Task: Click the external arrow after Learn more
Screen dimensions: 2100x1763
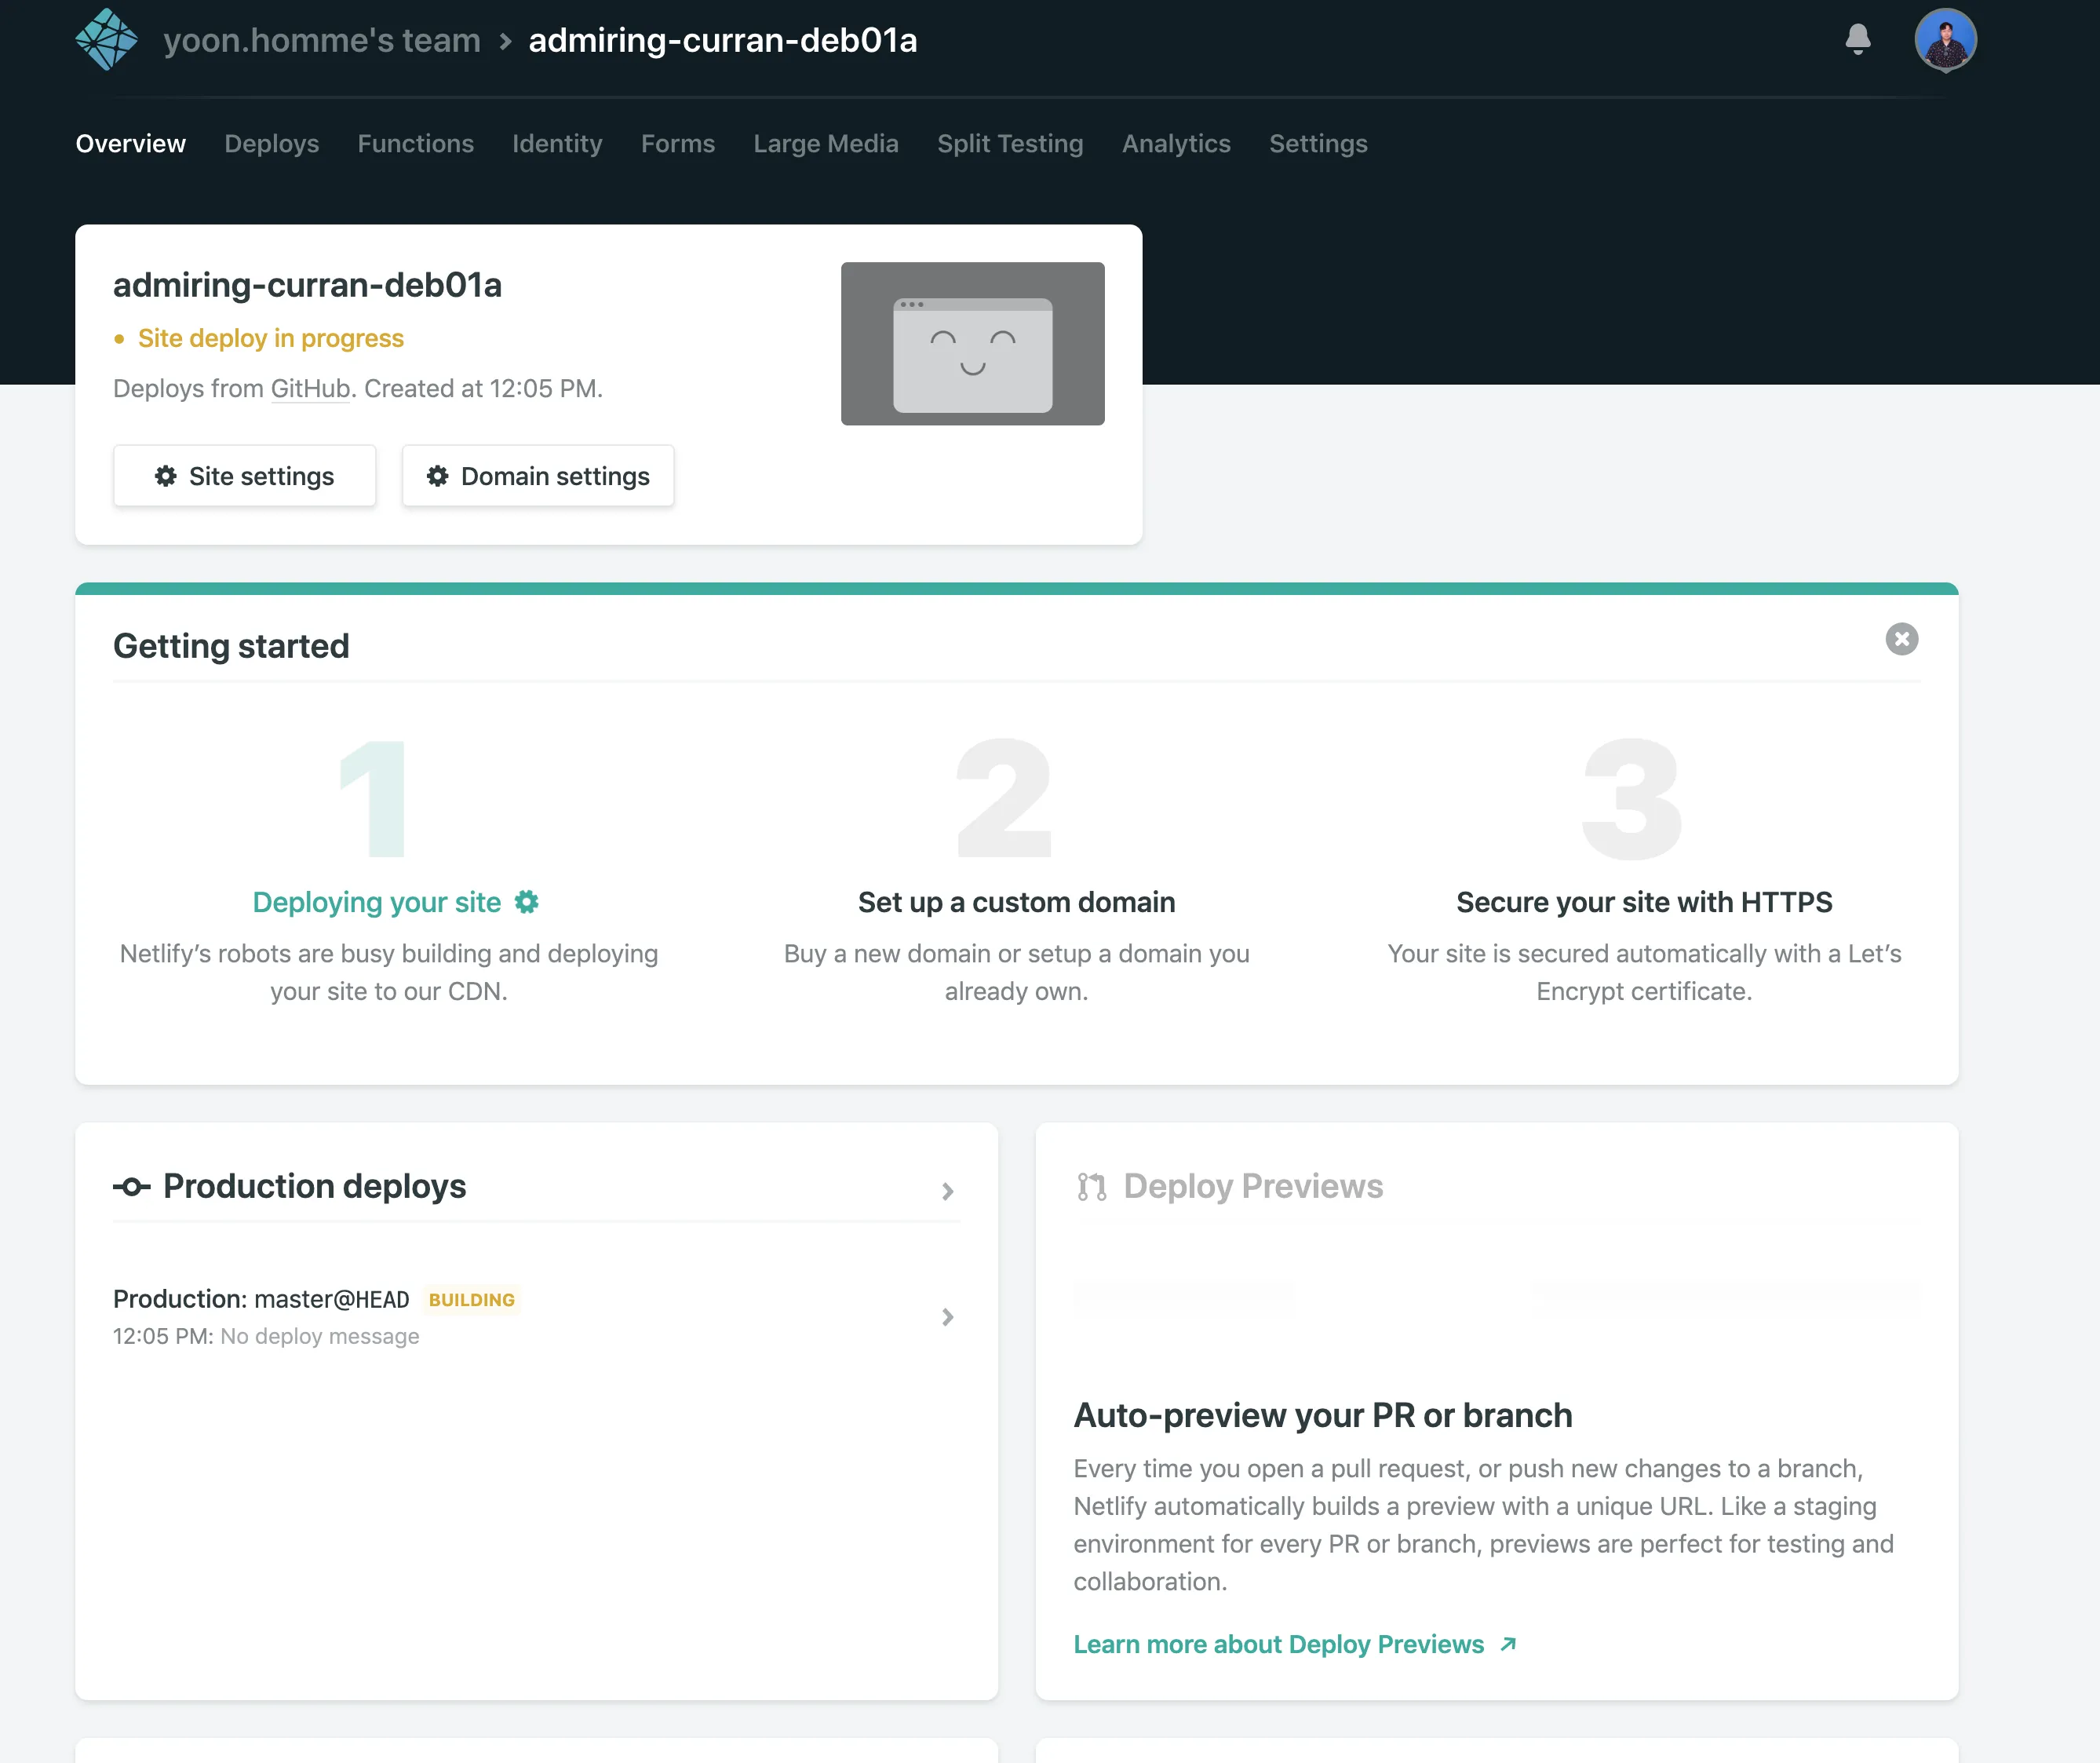Action: tap(1508, 1644)
